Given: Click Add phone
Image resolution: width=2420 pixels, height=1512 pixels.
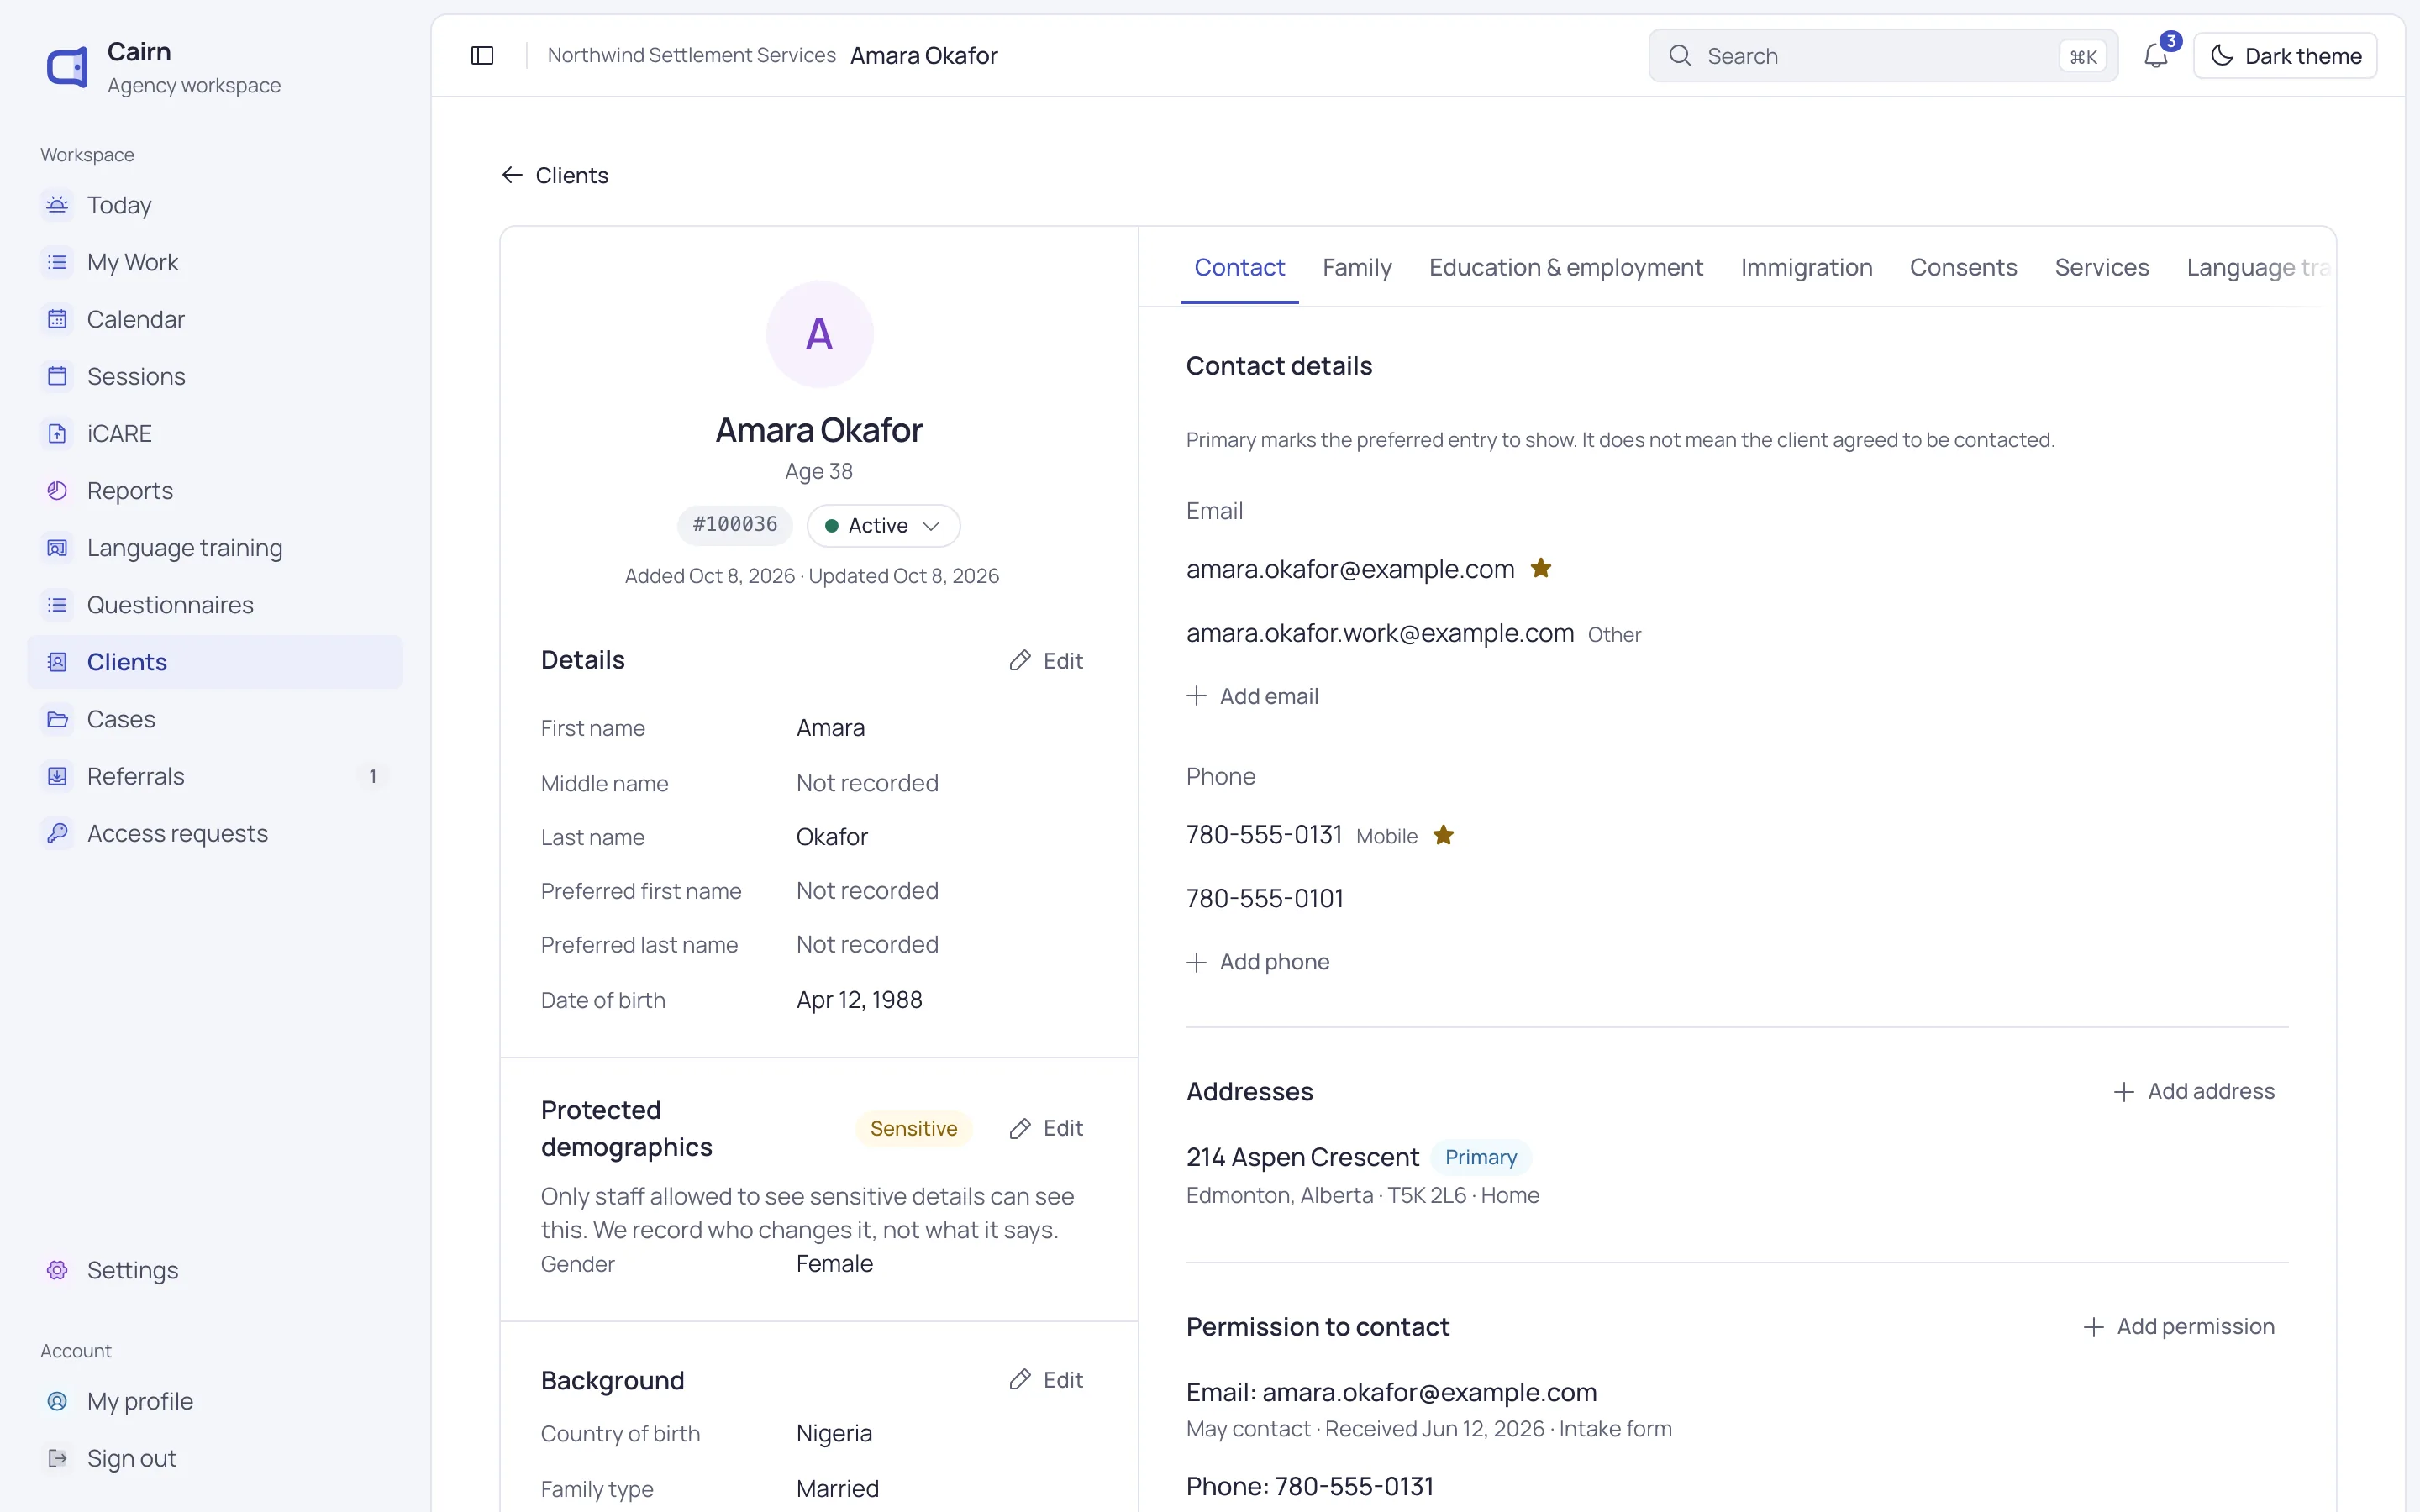Looking at the screenshot, I should coord(1258,962).
